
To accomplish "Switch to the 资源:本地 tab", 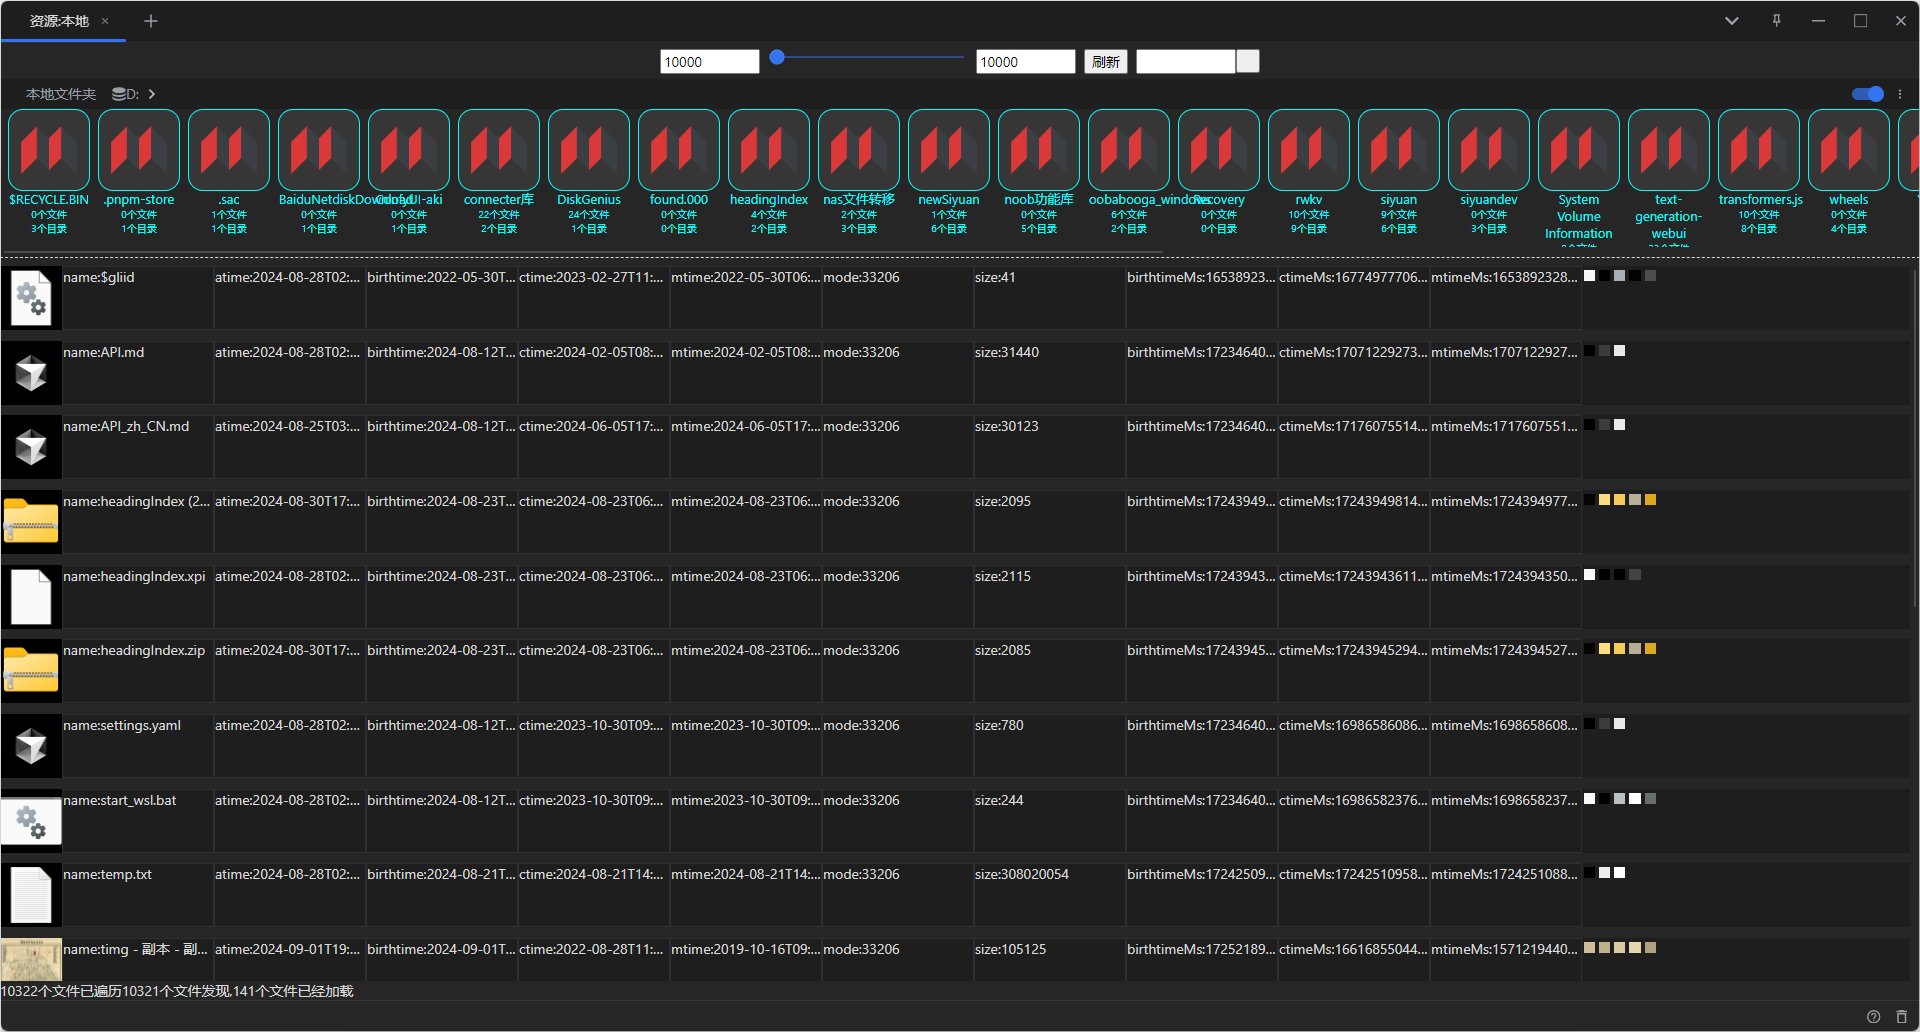I will pos(59,21).
